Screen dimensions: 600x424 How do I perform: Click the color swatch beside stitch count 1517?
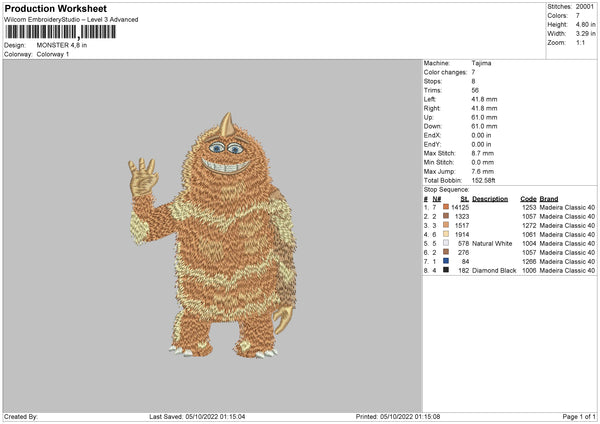[x=446, y=225]
